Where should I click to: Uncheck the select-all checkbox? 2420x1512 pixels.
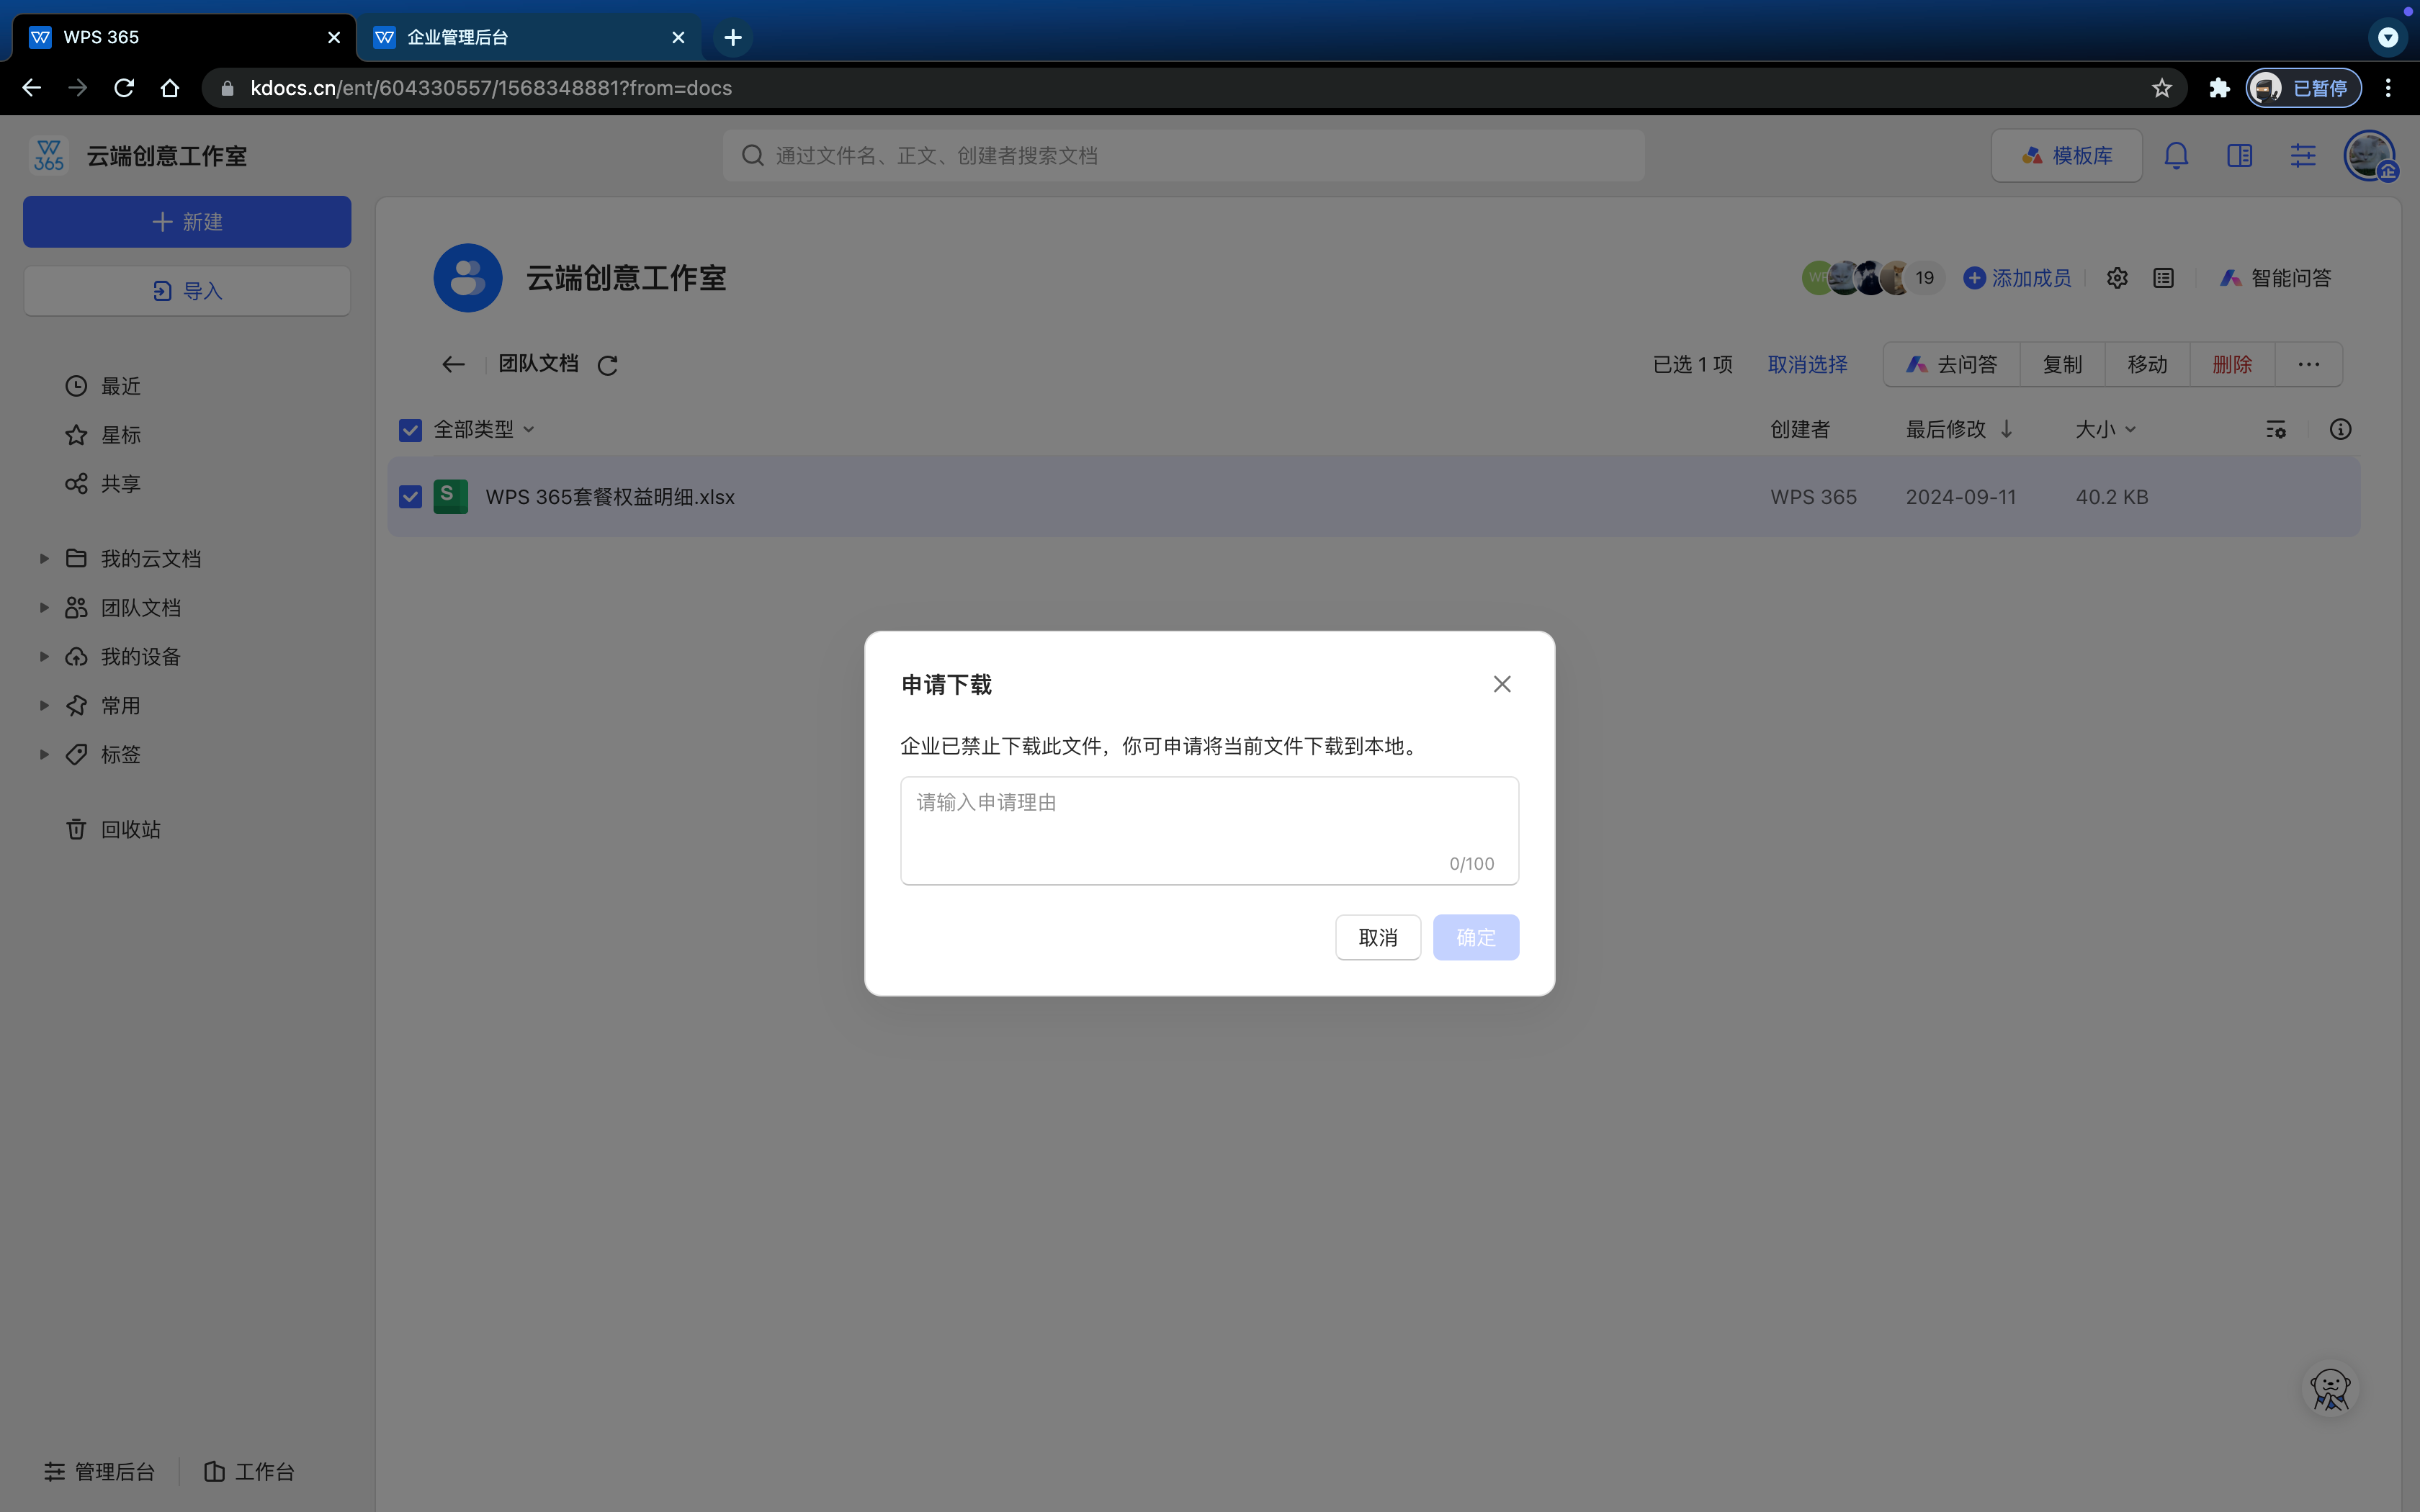(410, 430)
